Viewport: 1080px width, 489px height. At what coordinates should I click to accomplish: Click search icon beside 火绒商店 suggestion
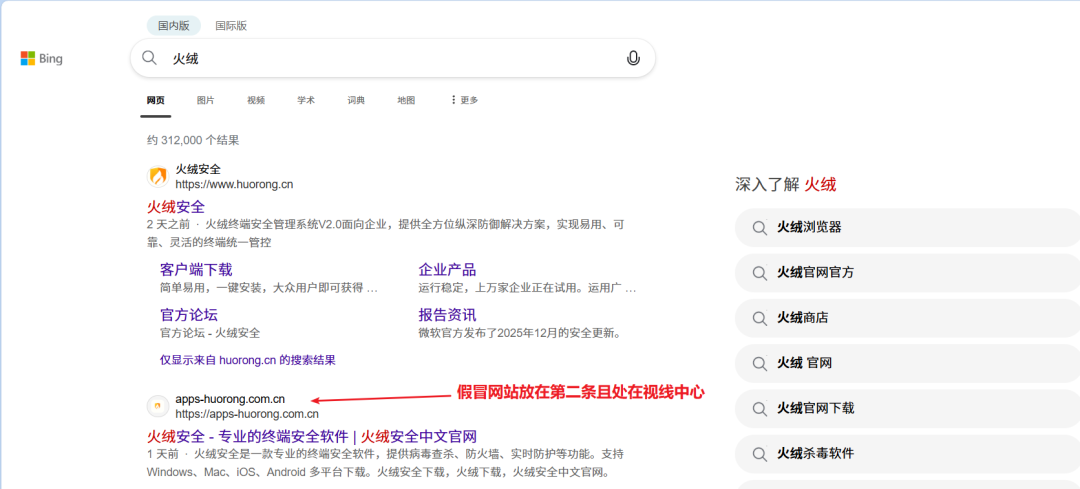pyautogui.click(x=760, y=318)
